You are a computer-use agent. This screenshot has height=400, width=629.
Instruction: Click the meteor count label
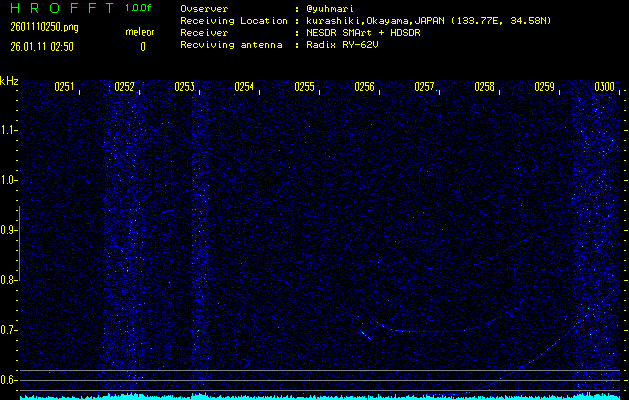click(x=140, y=32)
